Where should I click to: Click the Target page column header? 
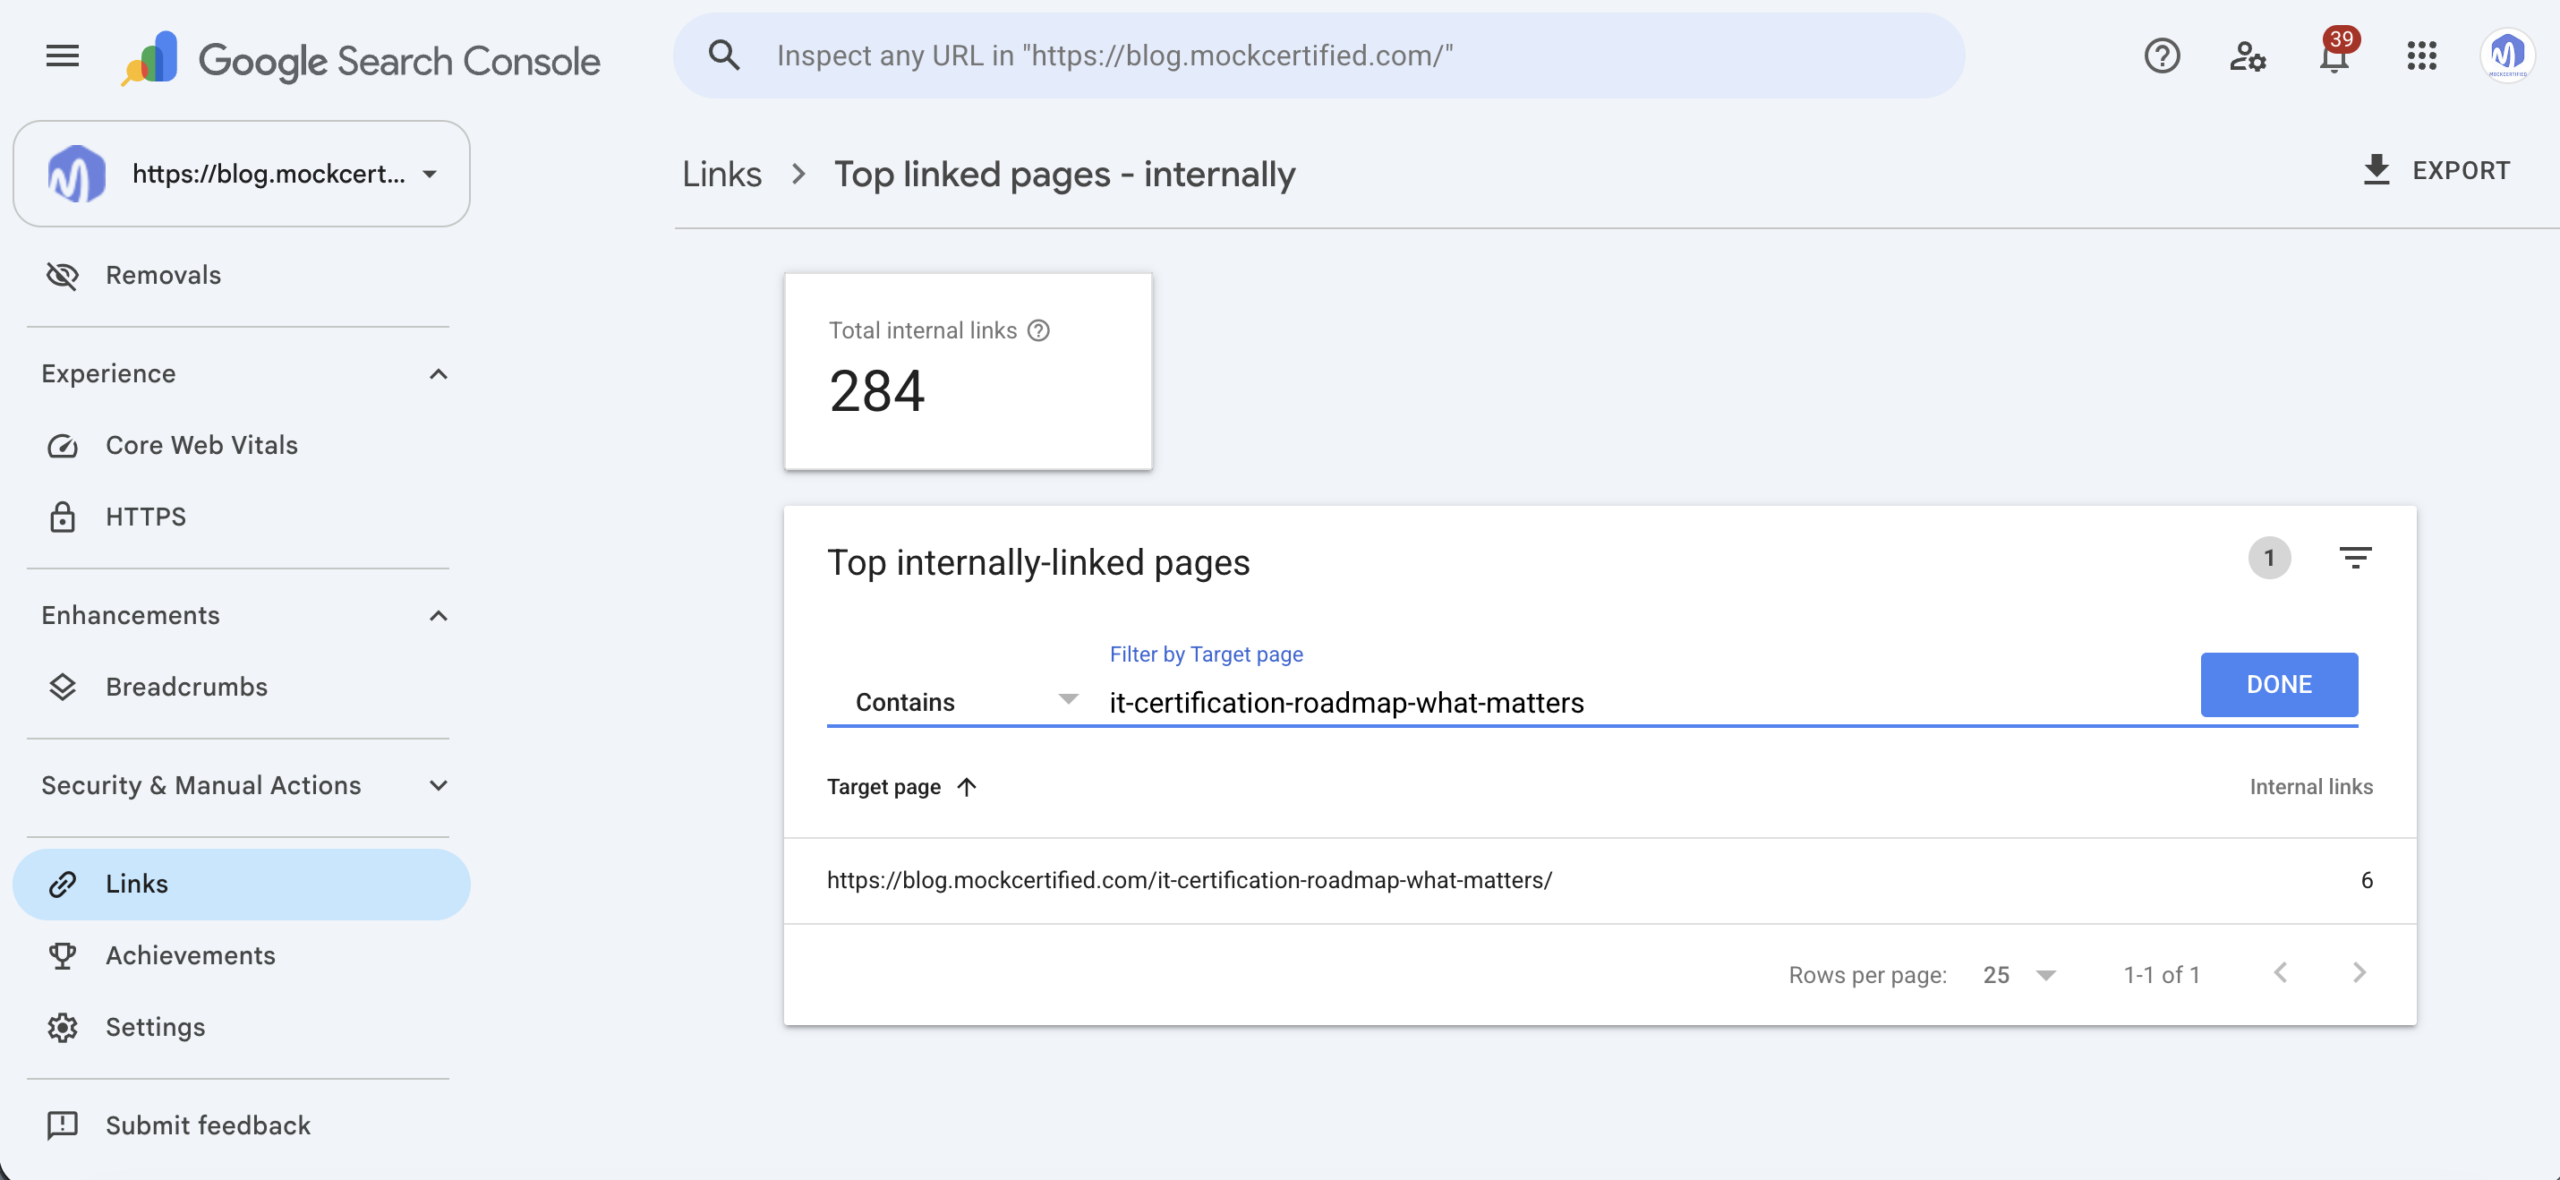[x=884, y=787]
